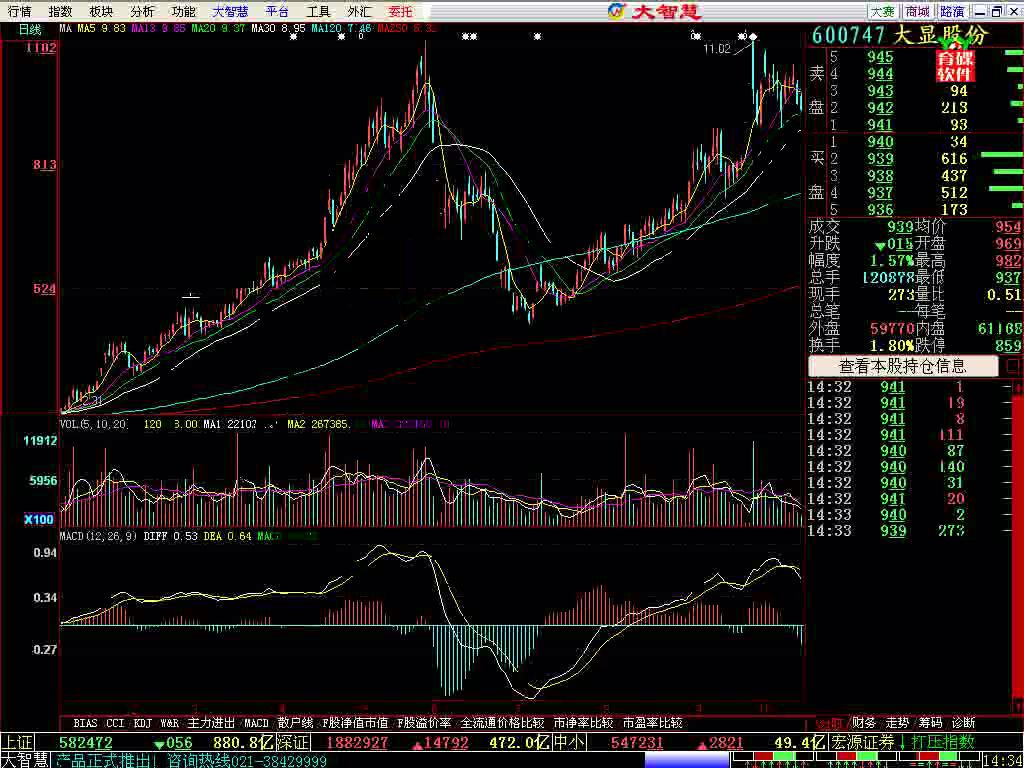The width and height of the screenshot is (1024, 768).
Task: Switch to the BIAS indicator tab
Action: pyautogui.click(x=86, y=723)
